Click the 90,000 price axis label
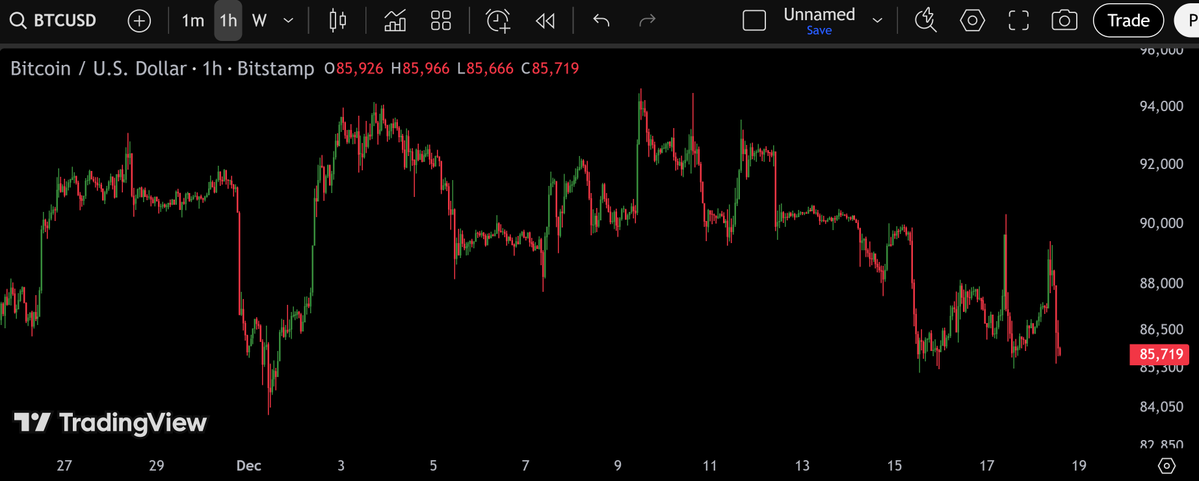The height and width of the screenshot is (481, 1199). (1161, 223)
